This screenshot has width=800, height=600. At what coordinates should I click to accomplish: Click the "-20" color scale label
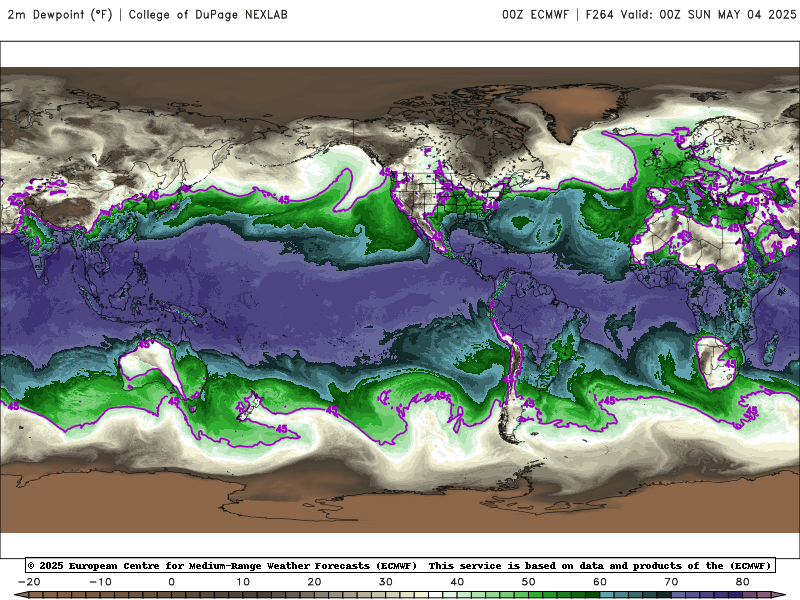tap(29, 582)
